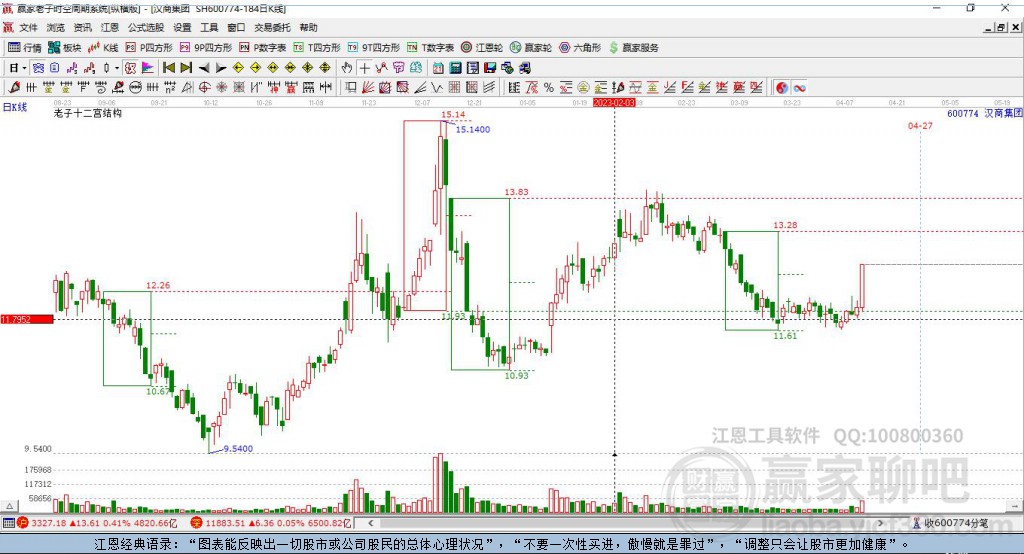Jump to last bar with skip-forward icon
Viewport: 1024px width, 554px height.
[186, 68]
